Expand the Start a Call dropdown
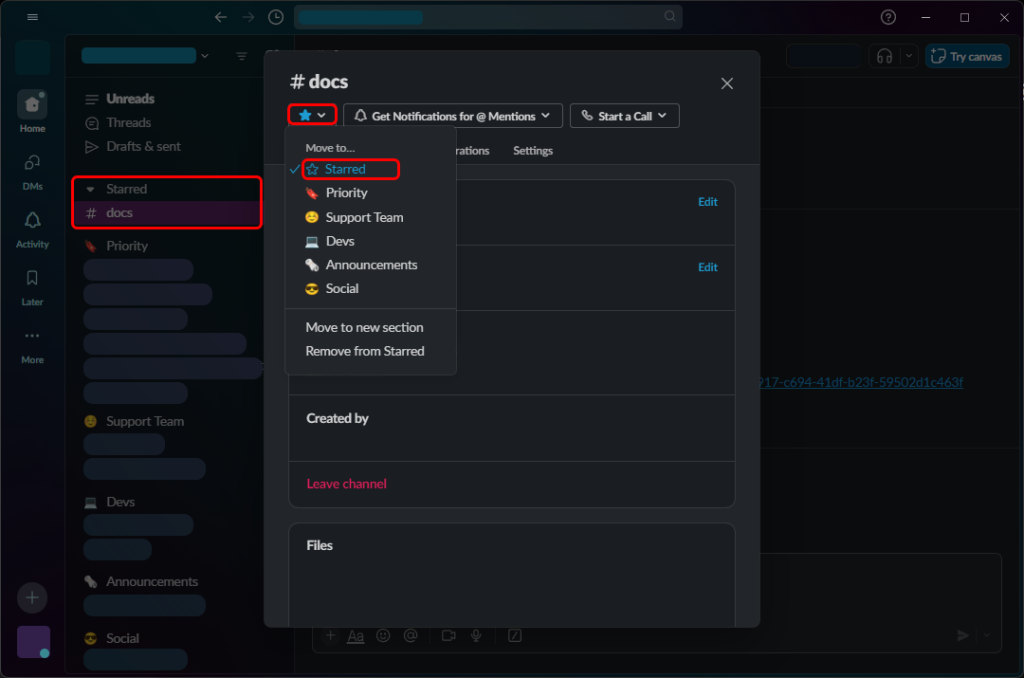The image size is (1024, 678). tap(625, 116)
